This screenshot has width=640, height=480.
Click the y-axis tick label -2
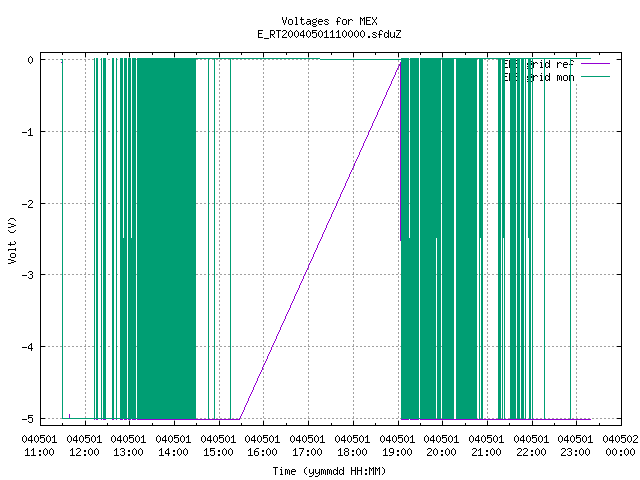coord(28,204)
